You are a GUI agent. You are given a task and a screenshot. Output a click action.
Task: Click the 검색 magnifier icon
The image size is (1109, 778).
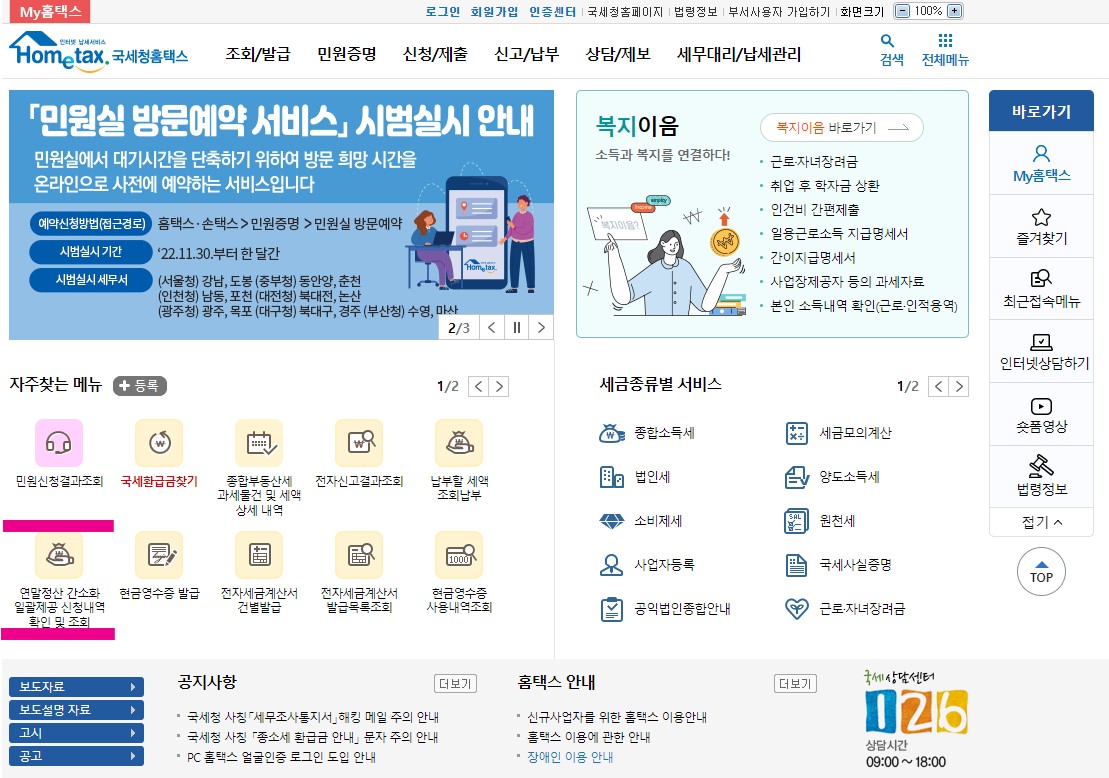tap(888, 41)
